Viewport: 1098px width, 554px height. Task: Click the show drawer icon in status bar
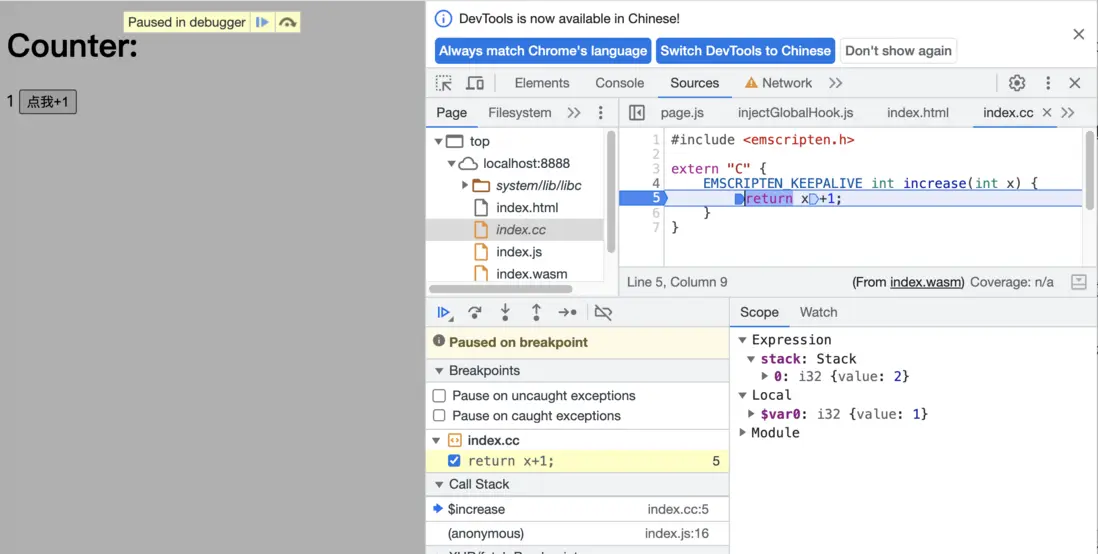(1078, 282)
